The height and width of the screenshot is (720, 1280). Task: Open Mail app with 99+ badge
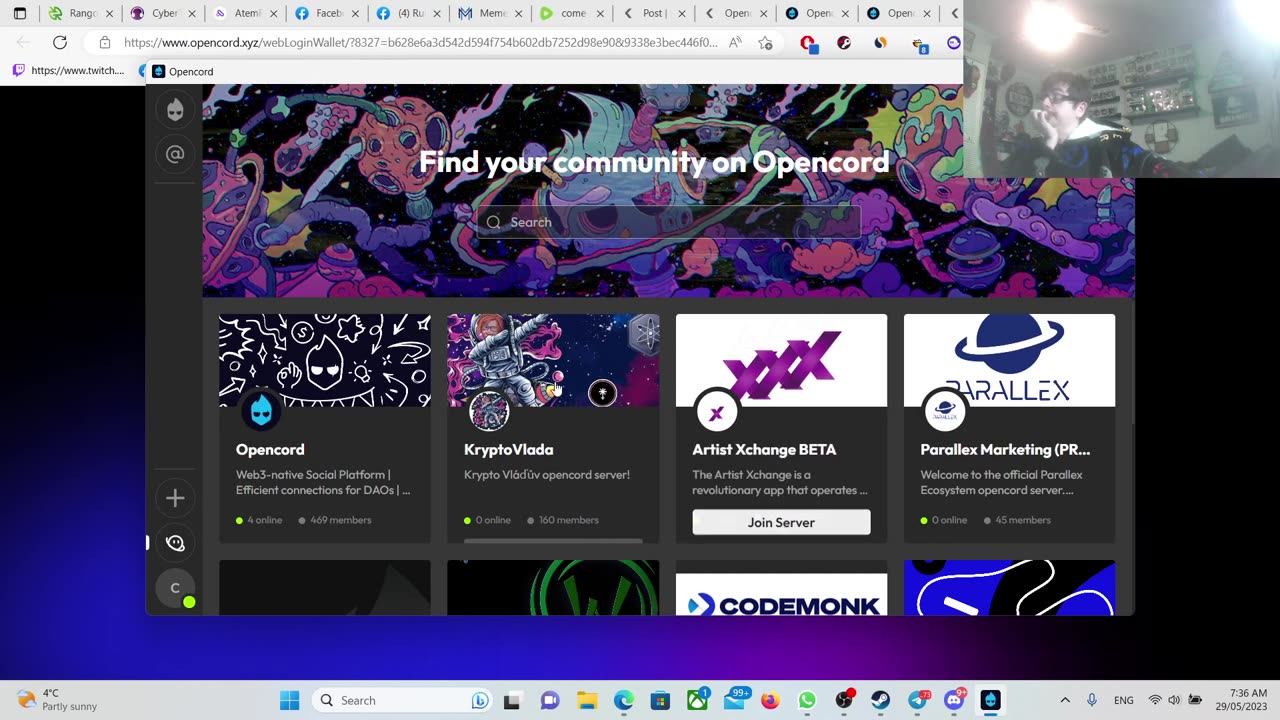click(735, 699)
